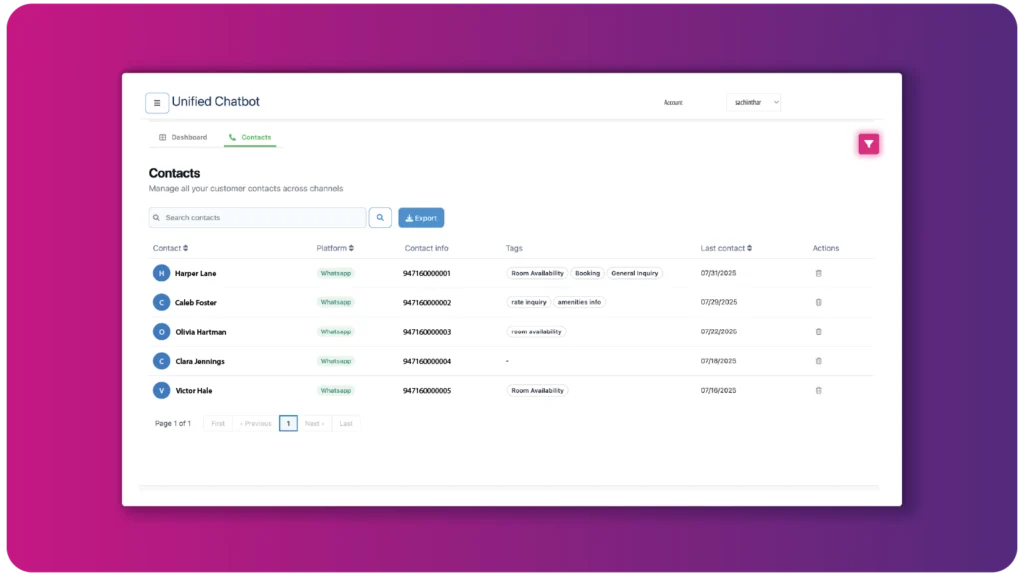Delete the Harper Lane contact

tap(818, 273)
